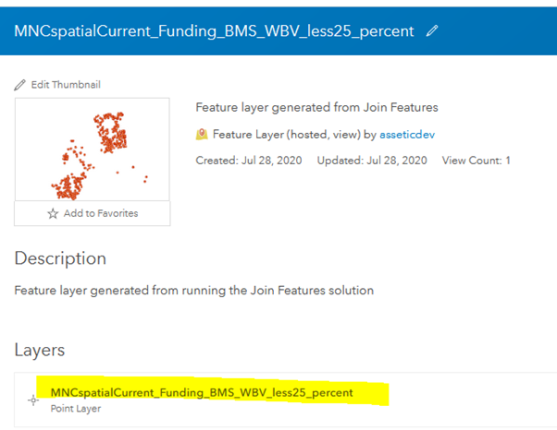Viewport: 557px width, 430px height.
Task: Open the highlighted MNCspatialCurrent_Funding layer link
Action: 202,392
